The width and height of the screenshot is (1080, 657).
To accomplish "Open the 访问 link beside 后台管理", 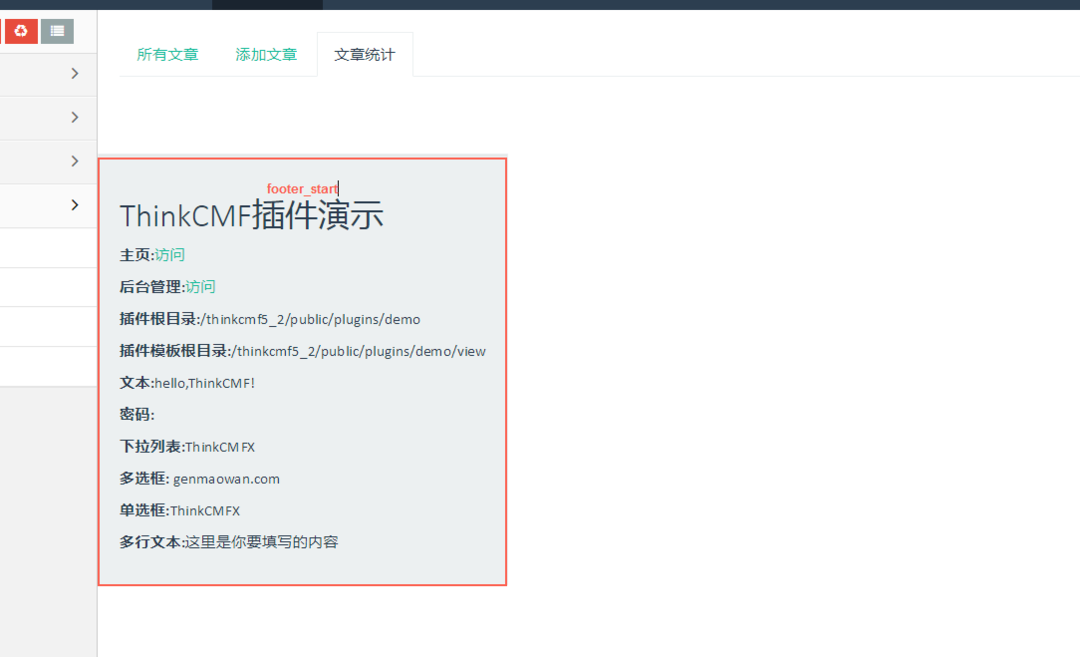I will [x=200, y=286].
